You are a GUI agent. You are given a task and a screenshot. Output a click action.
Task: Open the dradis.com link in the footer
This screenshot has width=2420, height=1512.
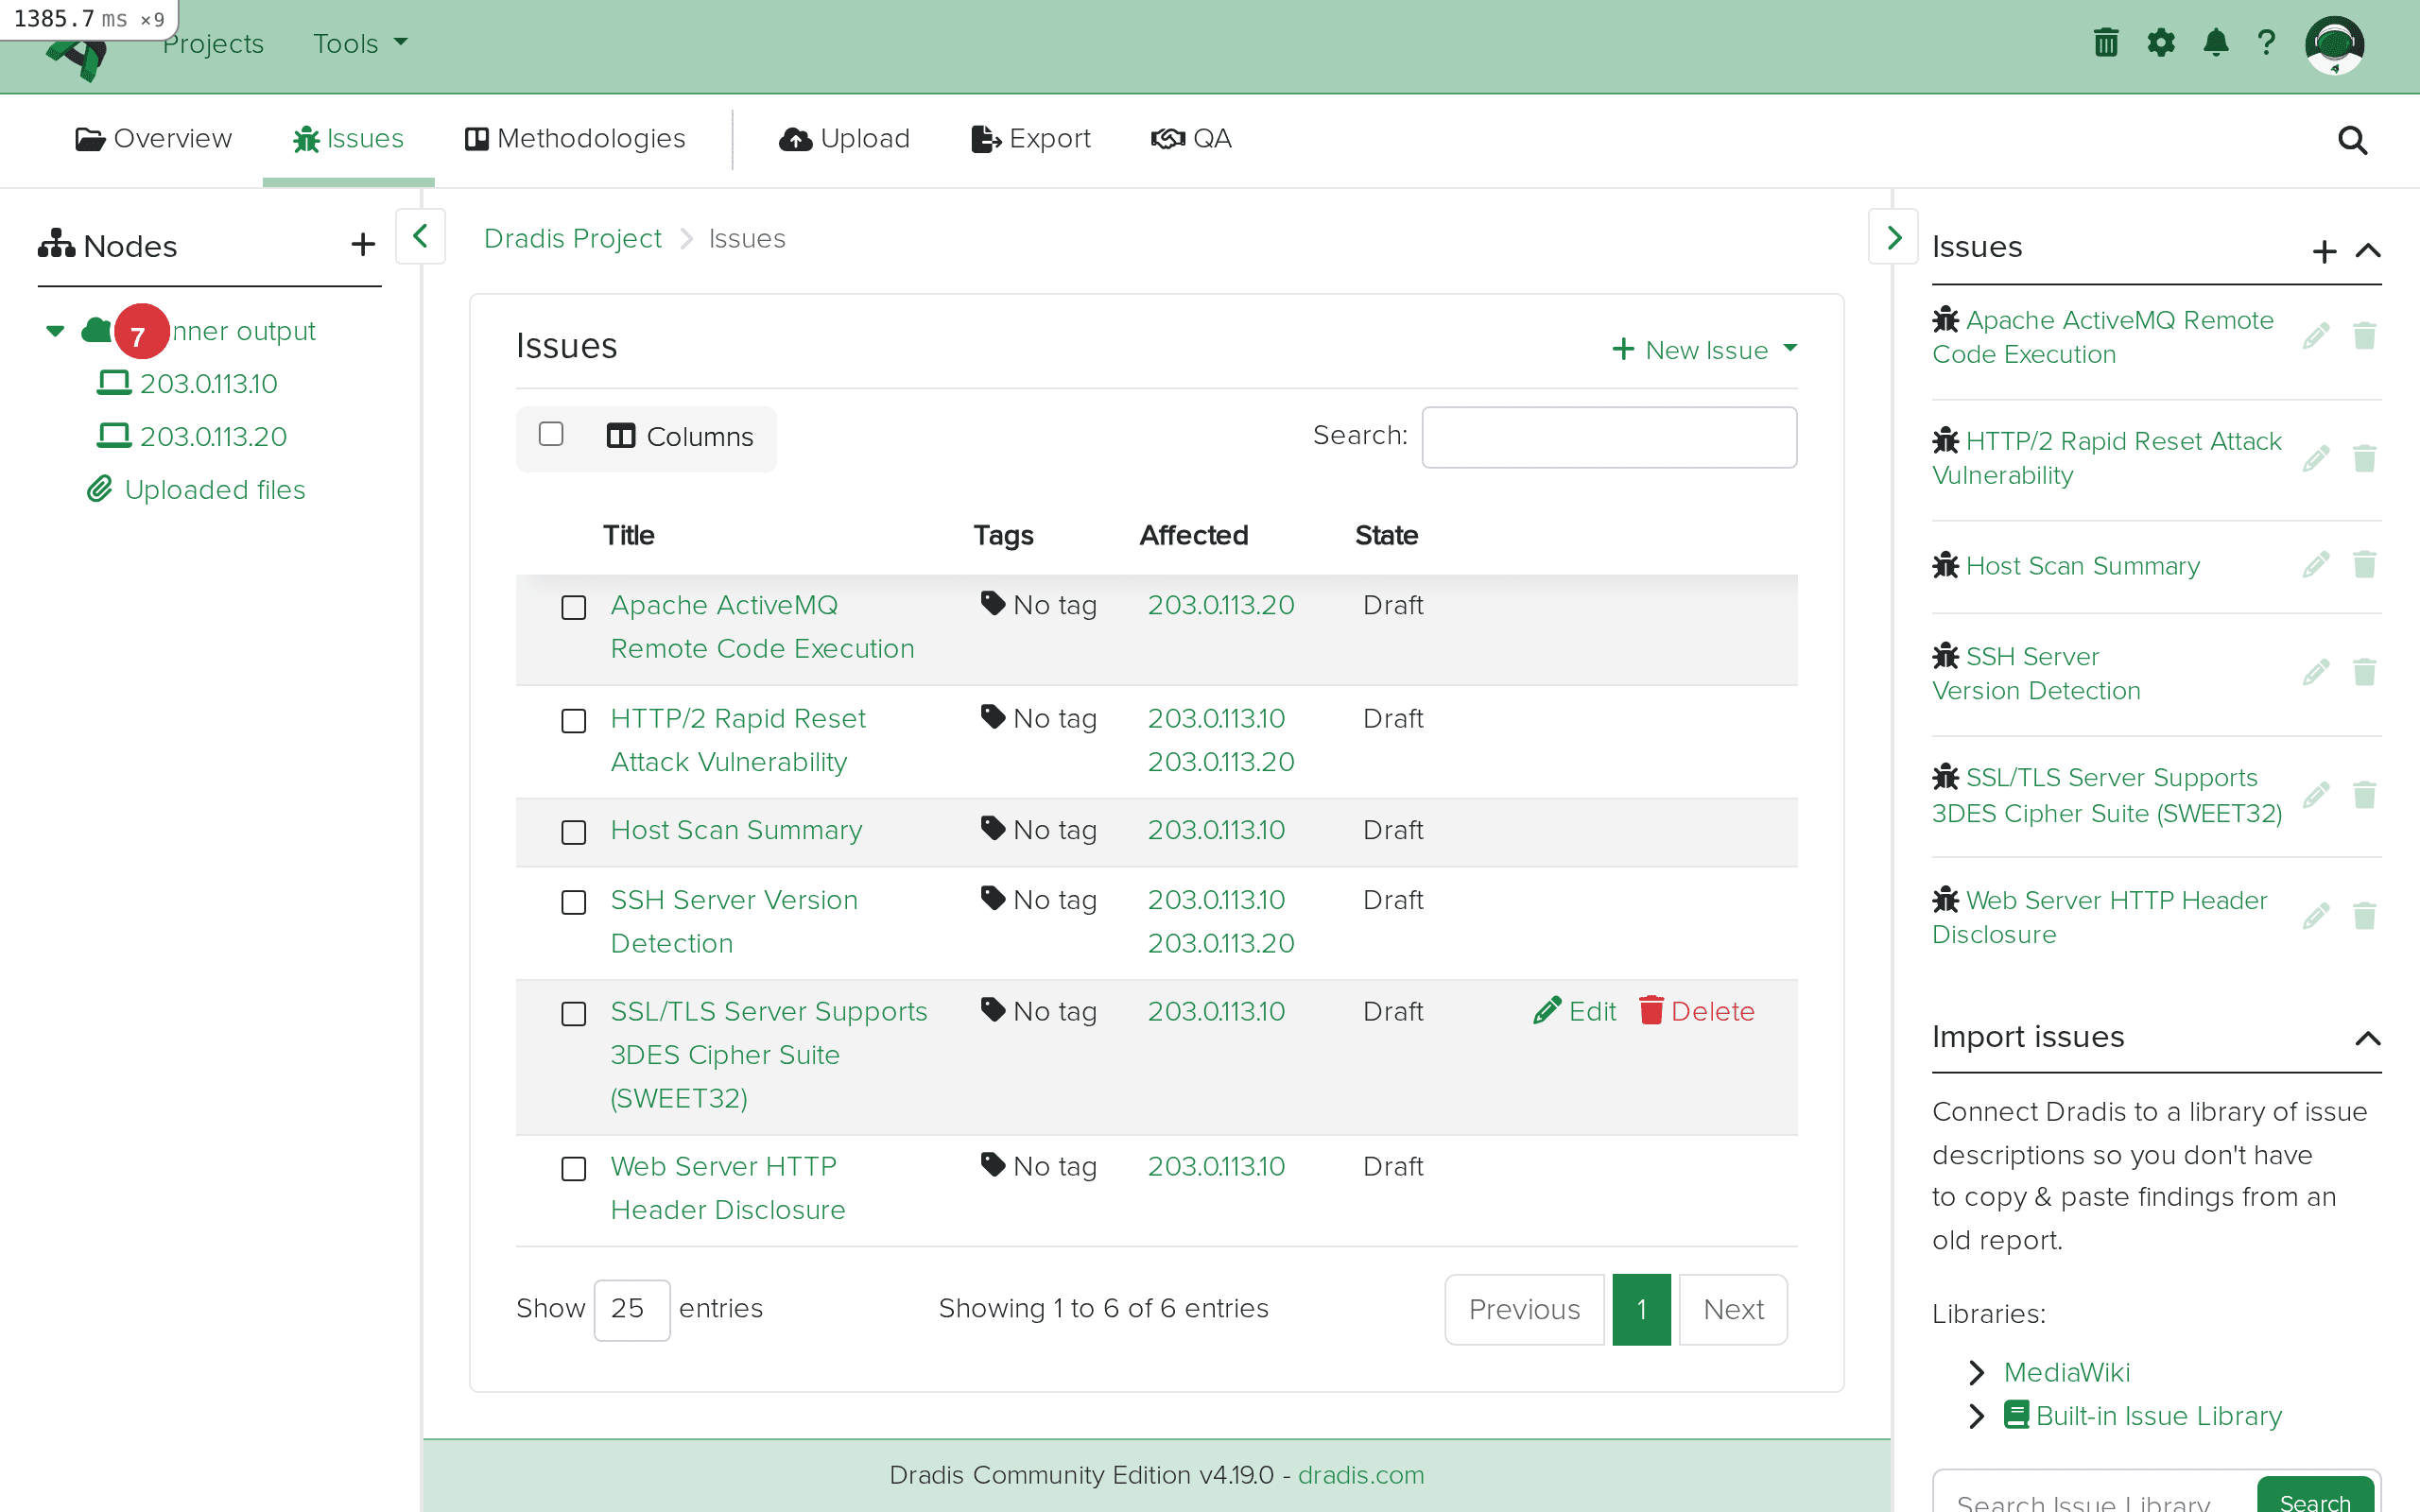point(1360,1474)
